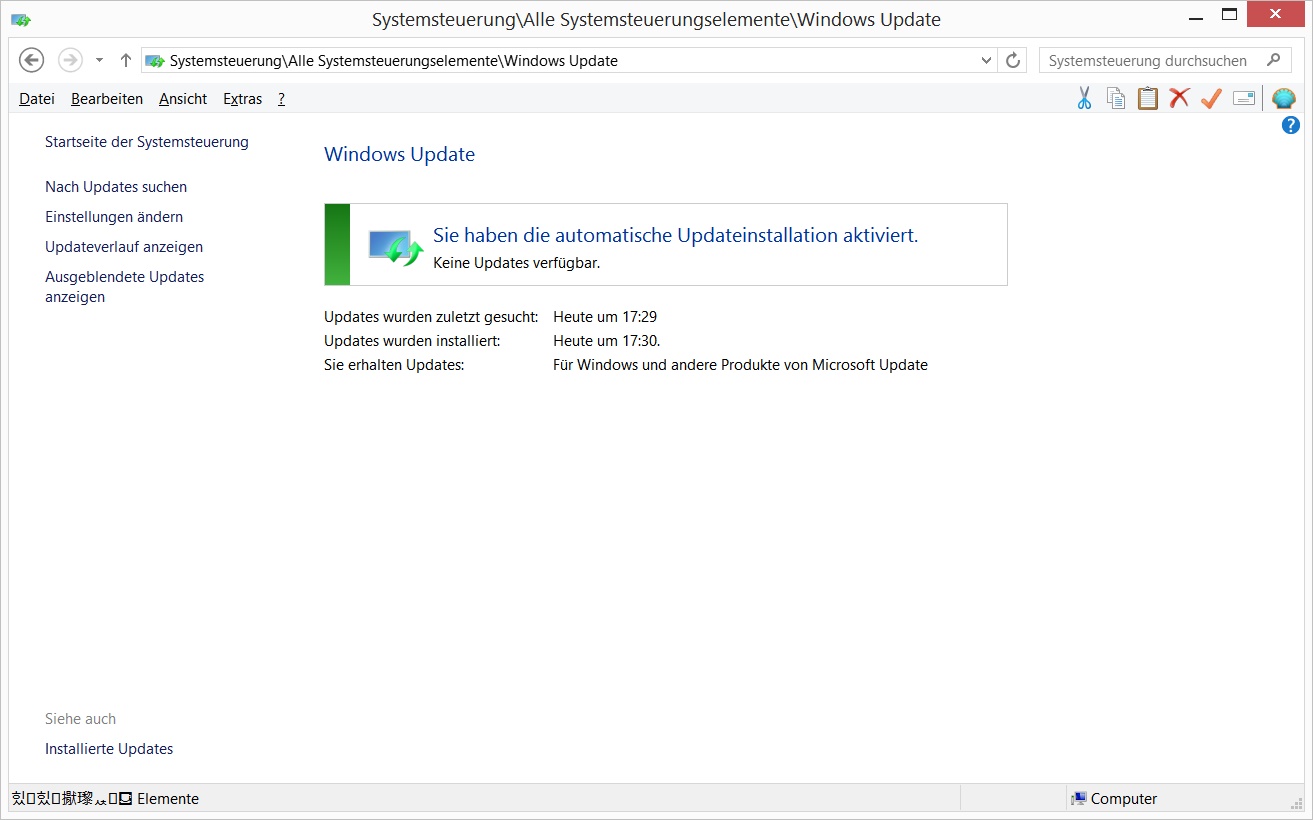Expand the recent locations history arrow

click(99, 60)
